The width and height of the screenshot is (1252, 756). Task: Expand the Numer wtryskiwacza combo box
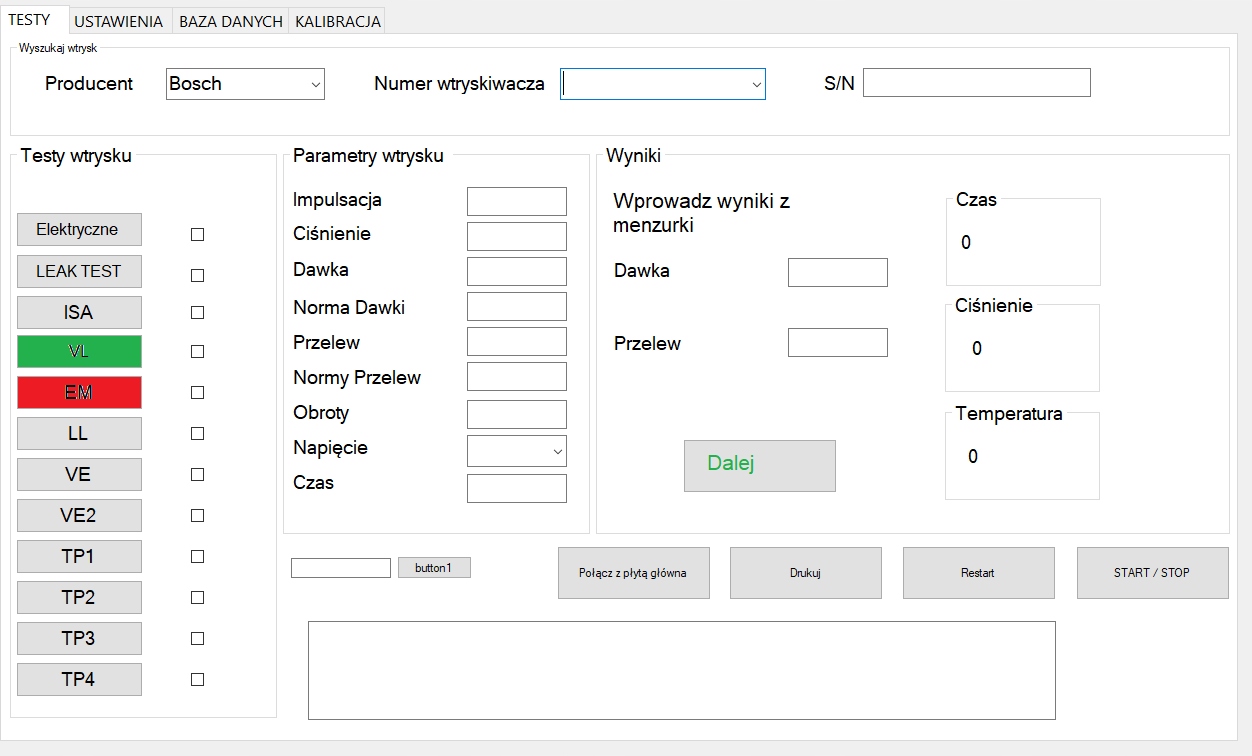click(756, 85)
